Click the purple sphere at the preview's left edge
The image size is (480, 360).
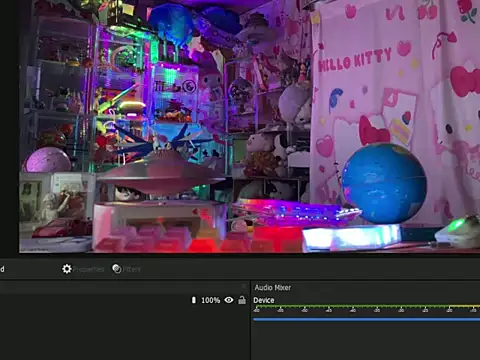pos(47,160)
